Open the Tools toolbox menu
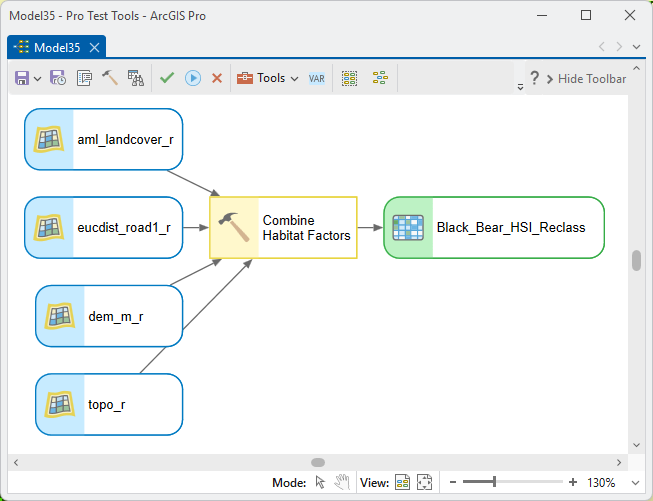Viewport: 653px width, 501px height. pyautogui.click(x=267, y=78)
